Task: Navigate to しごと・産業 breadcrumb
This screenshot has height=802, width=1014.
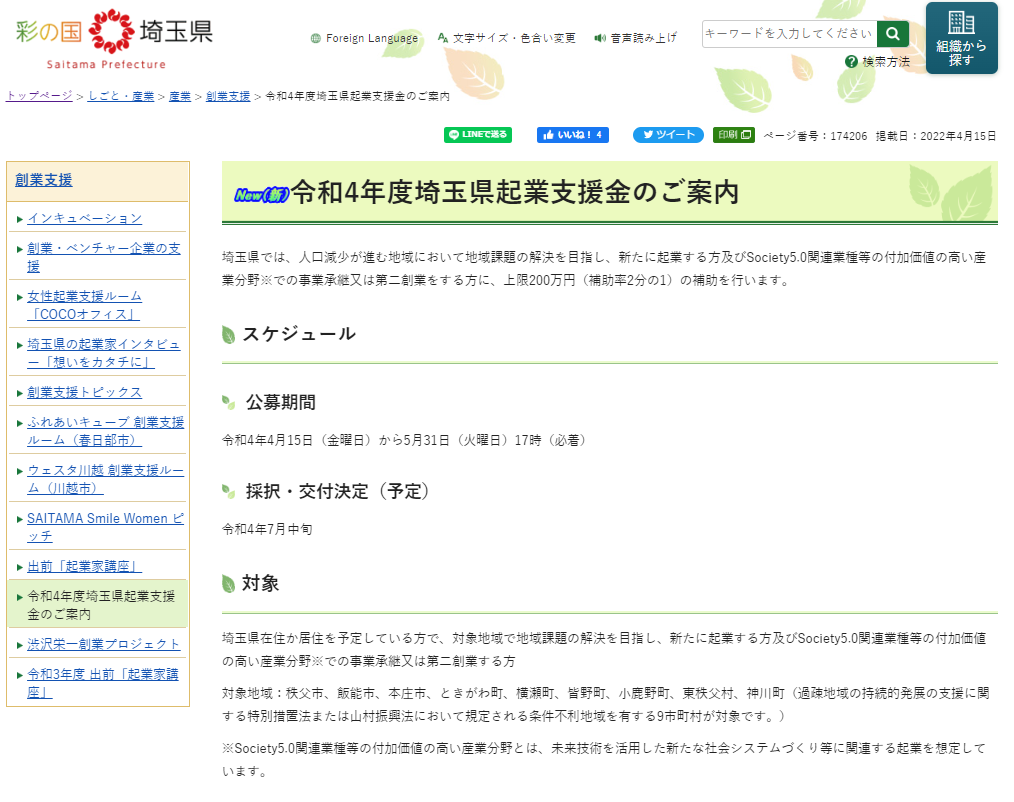Action: [x=121, y=96]
